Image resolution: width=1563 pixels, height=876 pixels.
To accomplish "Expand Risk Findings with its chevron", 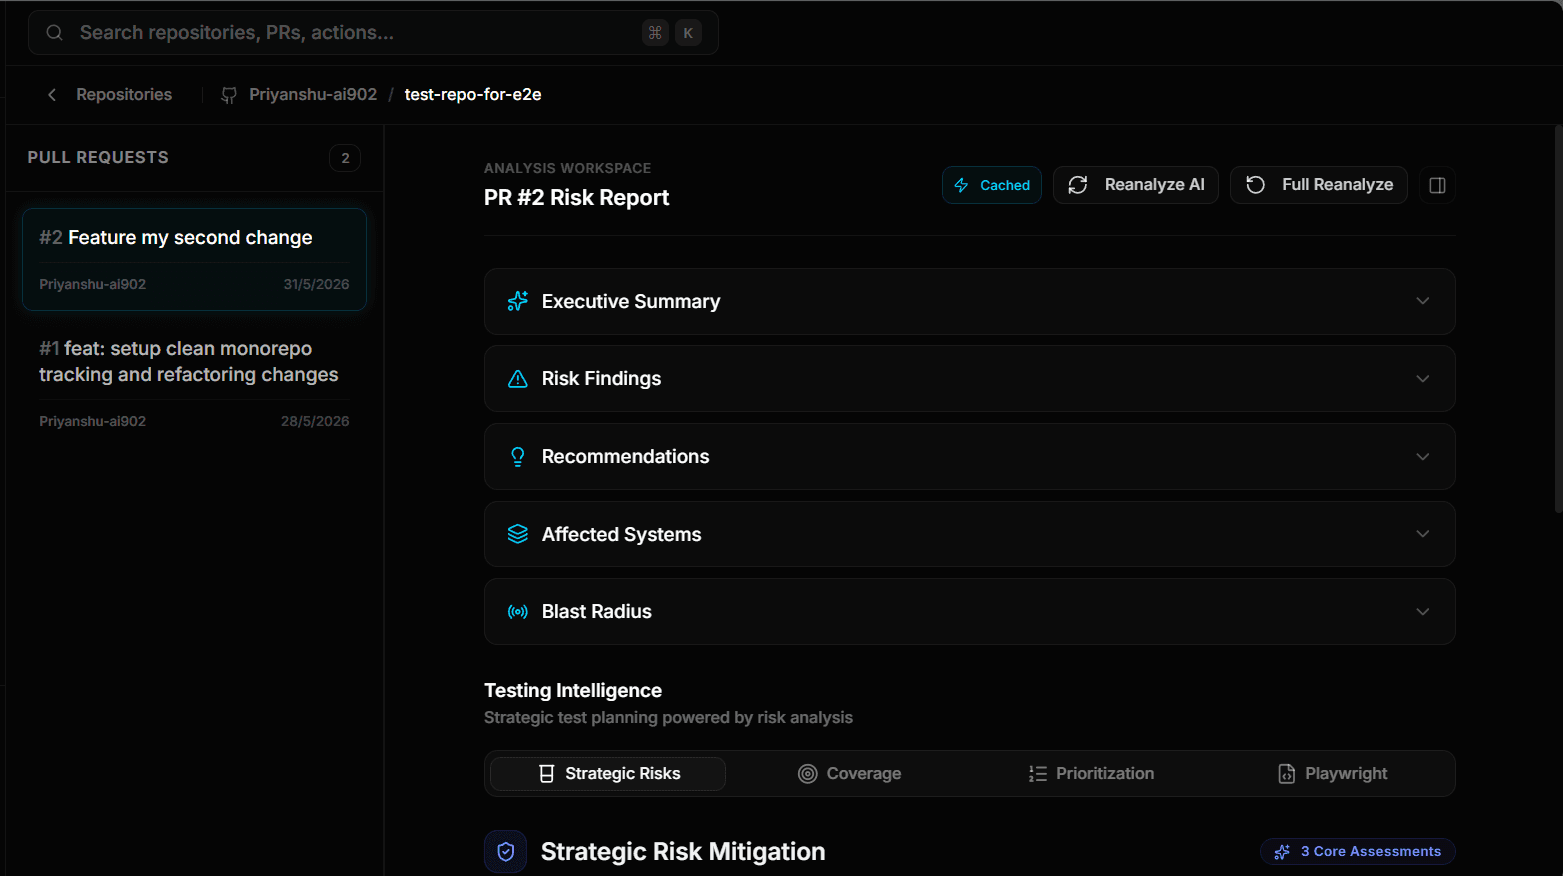I will tap(1423, 379).
